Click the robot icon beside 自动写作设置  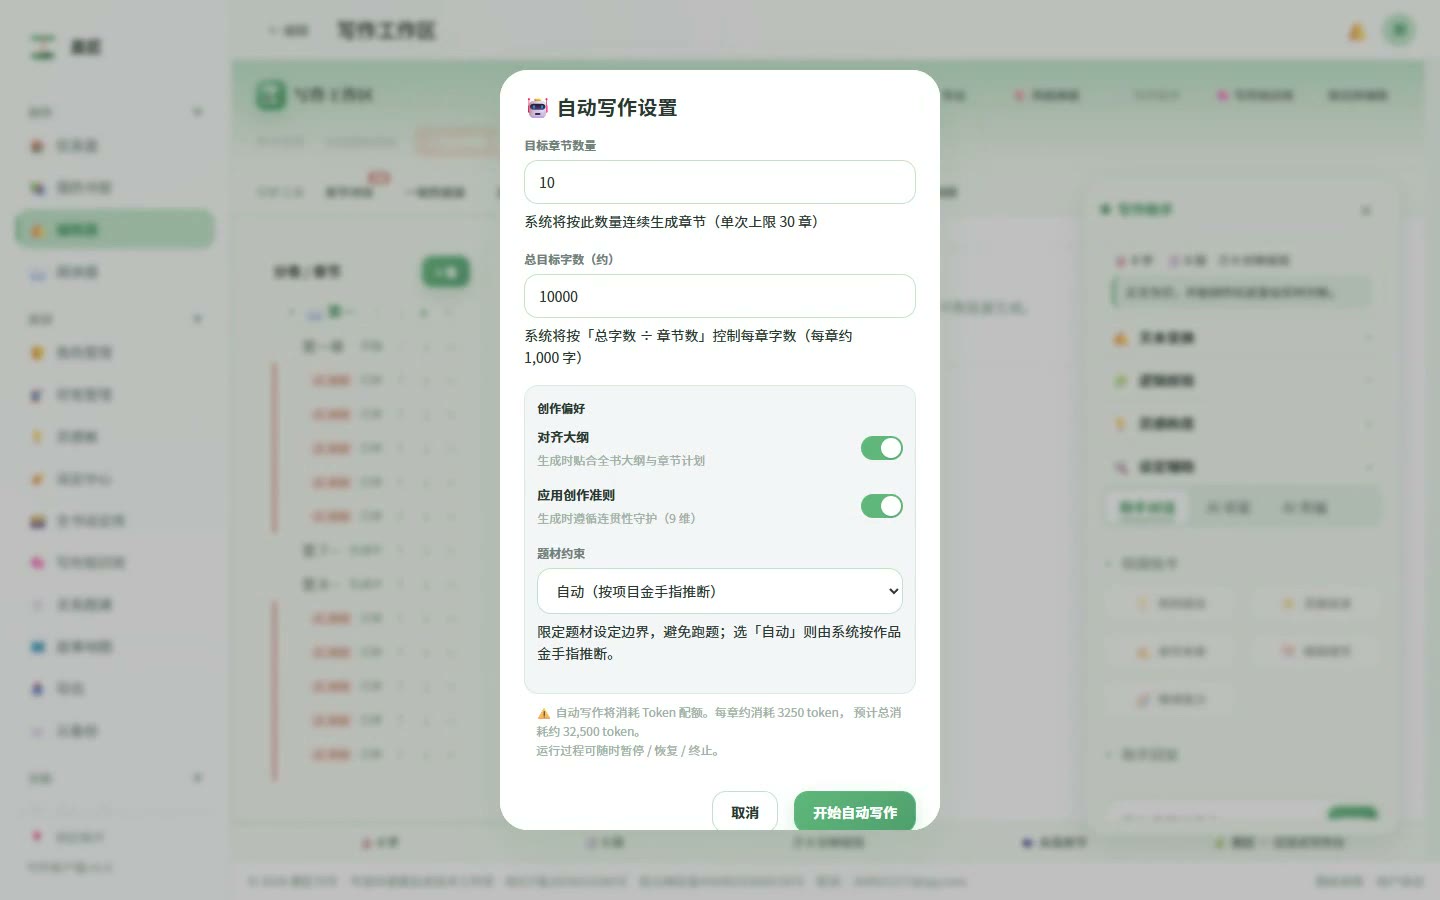click(x=538, y=107)
